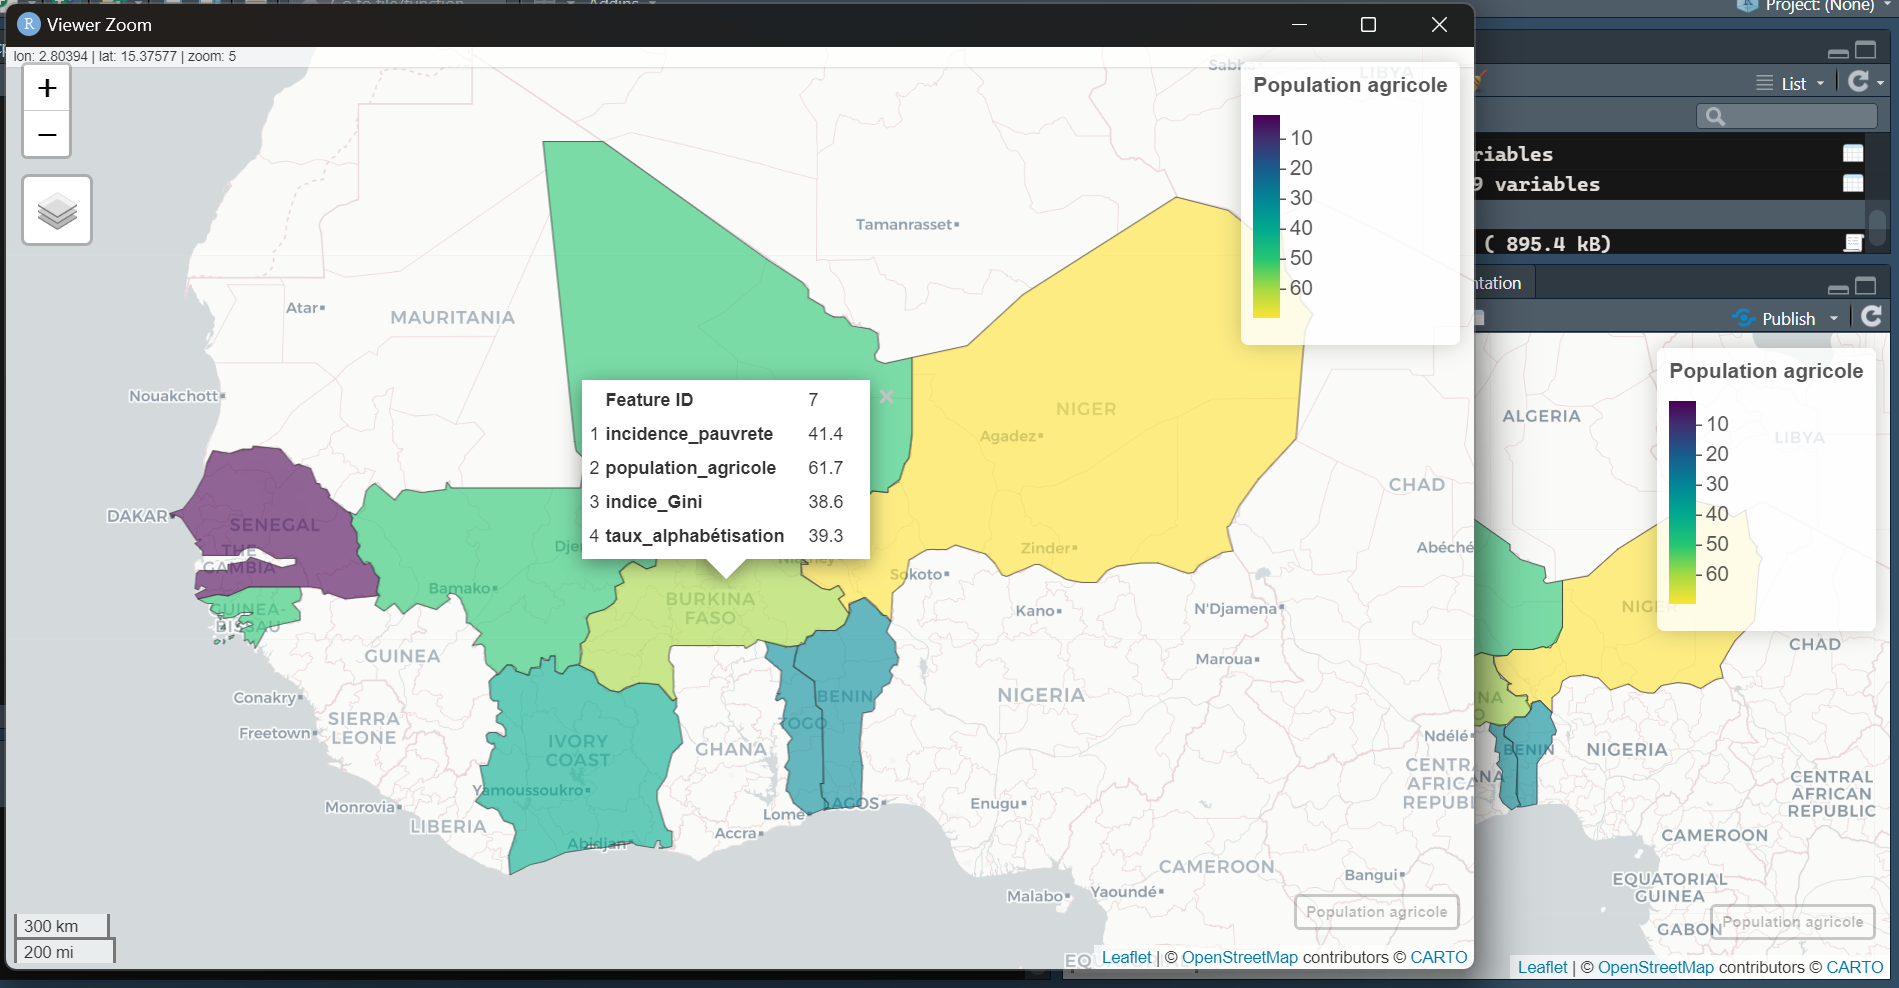Image resolution: width=1899 pixels, height=988 pixels.
Task: Close the Feature ID popup
Action: point(886,397)
